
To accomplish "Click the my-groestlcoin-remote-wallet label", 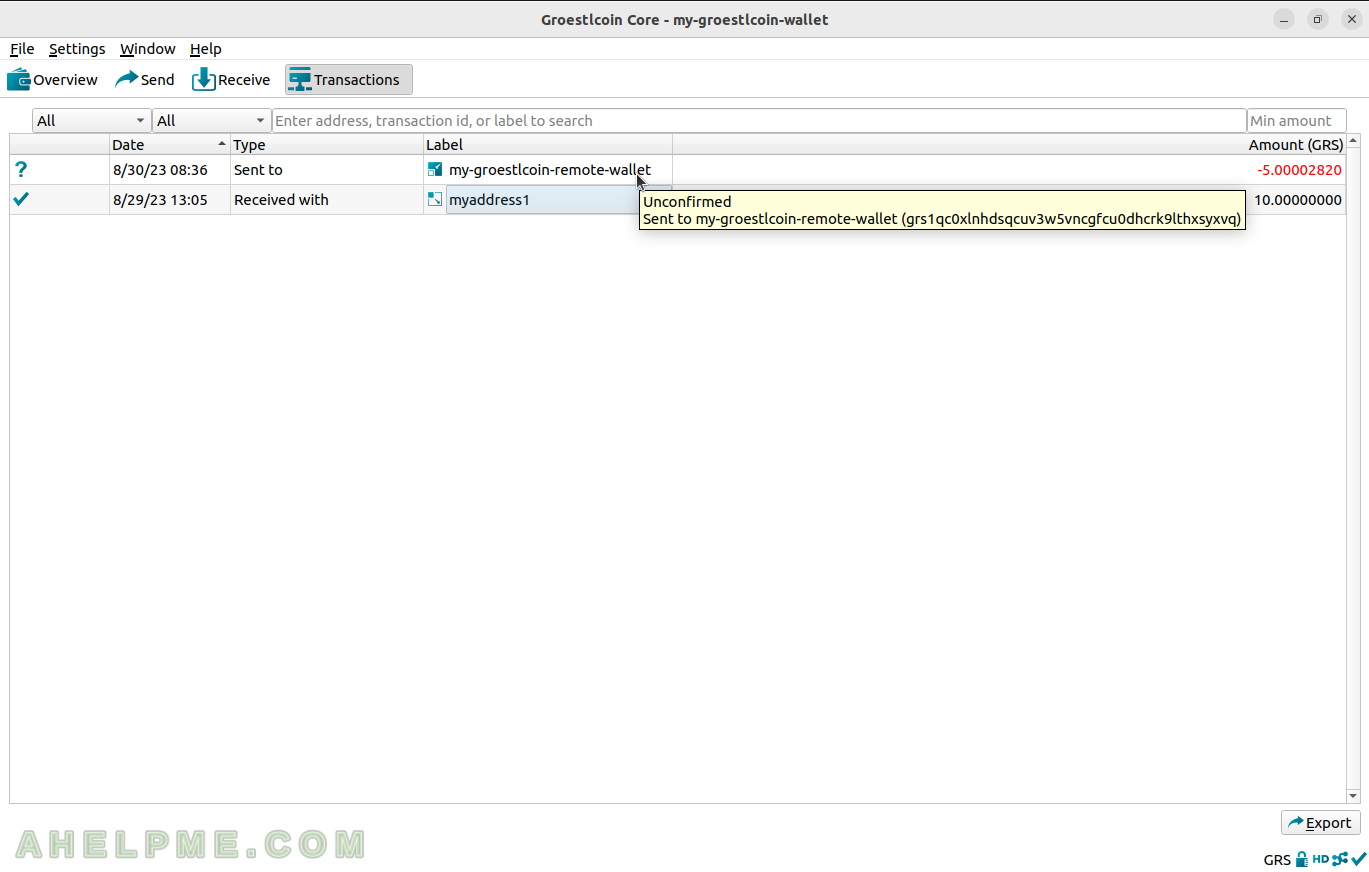I will pos(549,170).
